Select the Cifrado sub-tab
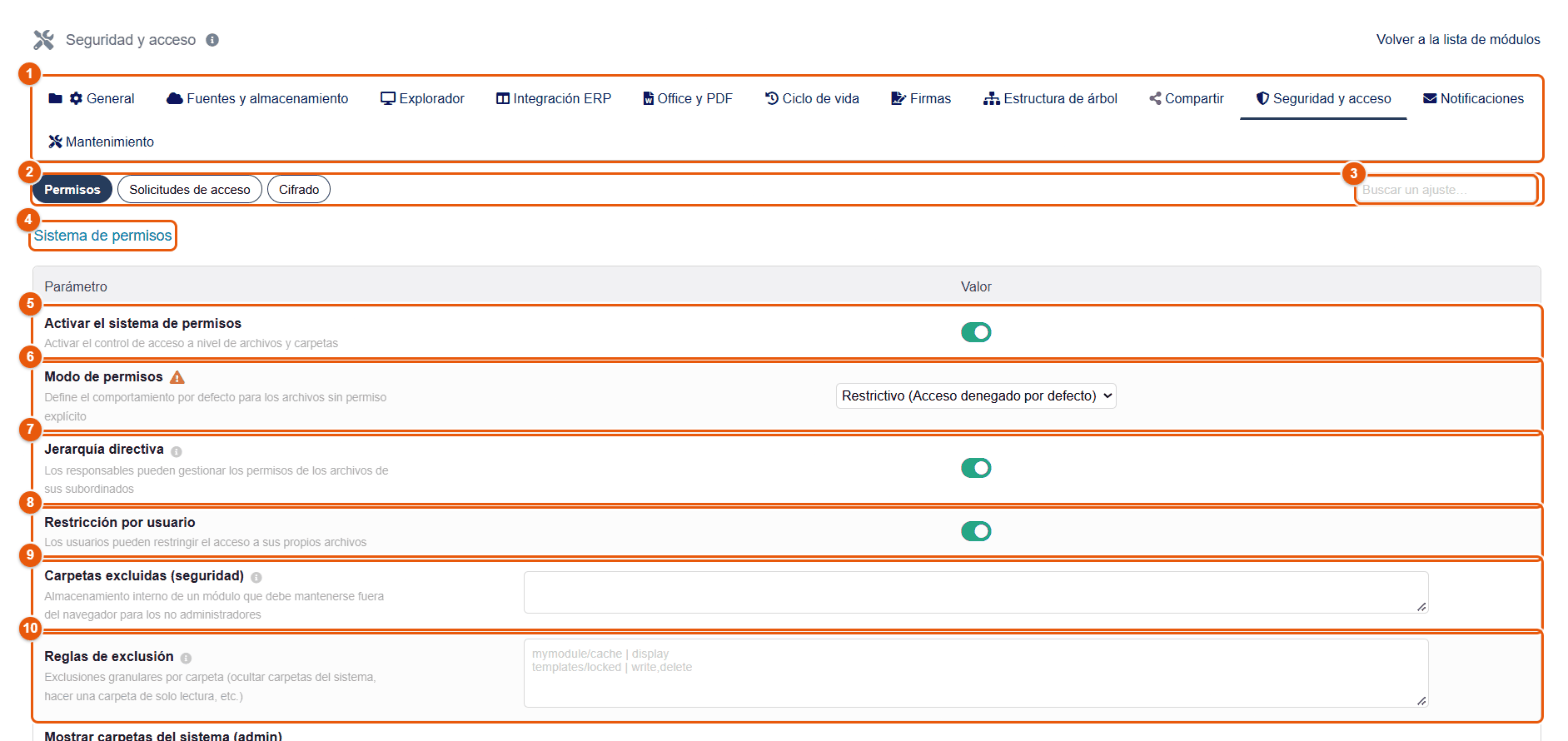Image resolution: width=1568 pixels, height=741 pixels. pyautogui.click(x=299, y=189)
